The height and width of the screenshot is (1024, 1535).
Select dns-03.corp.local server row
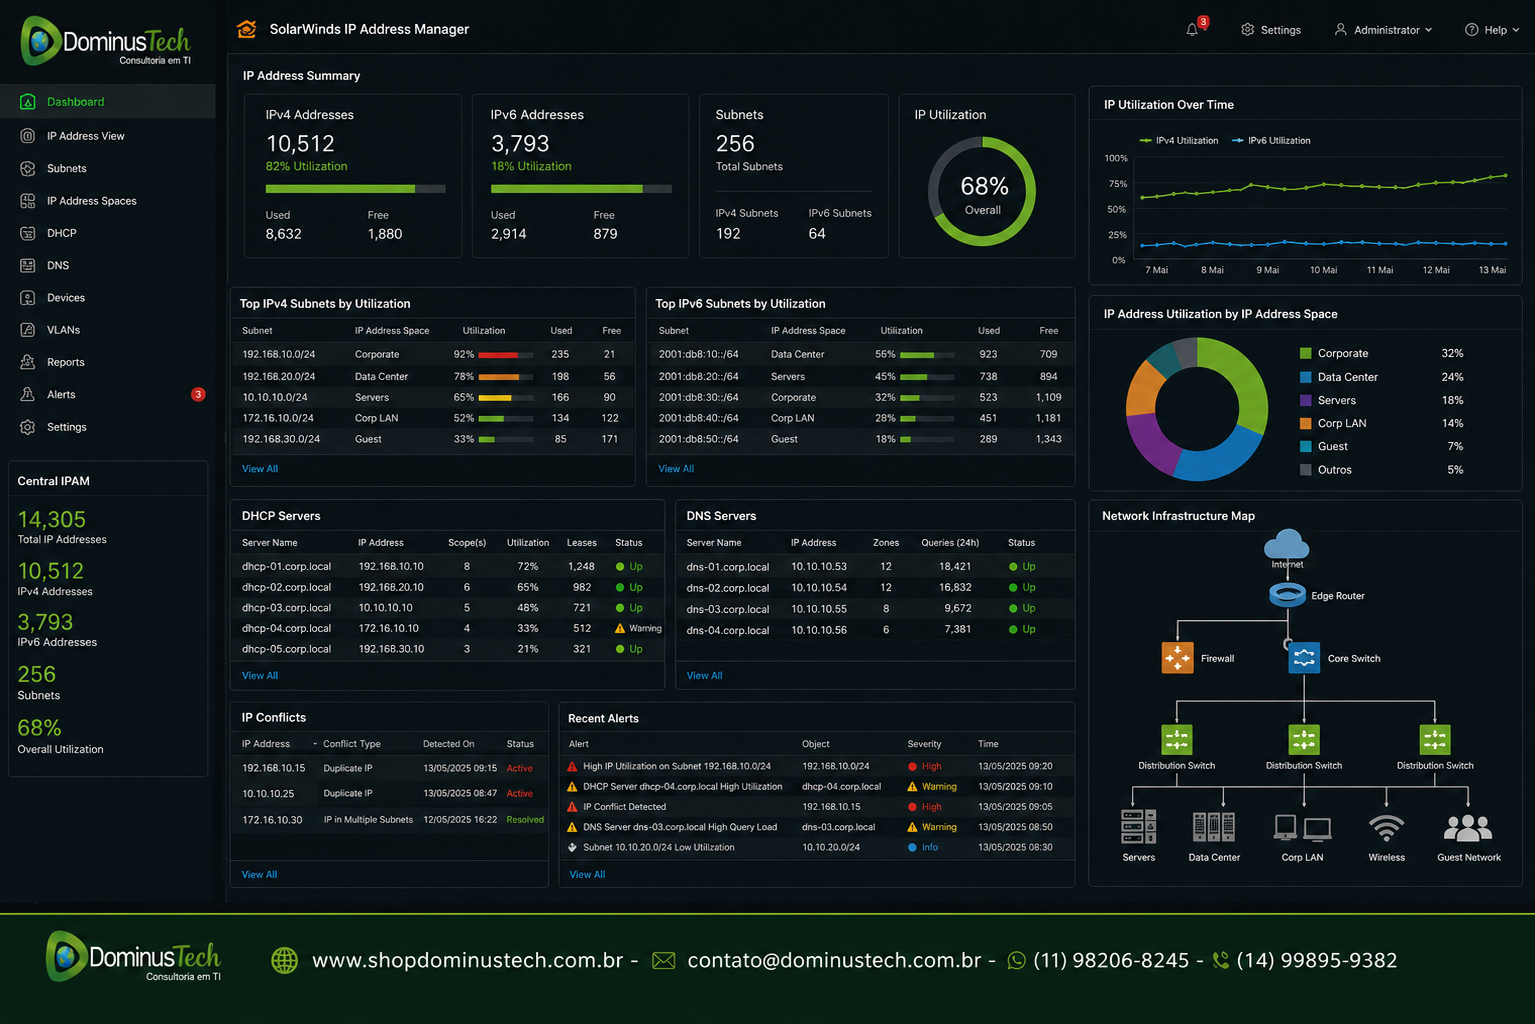coord(875,609)
